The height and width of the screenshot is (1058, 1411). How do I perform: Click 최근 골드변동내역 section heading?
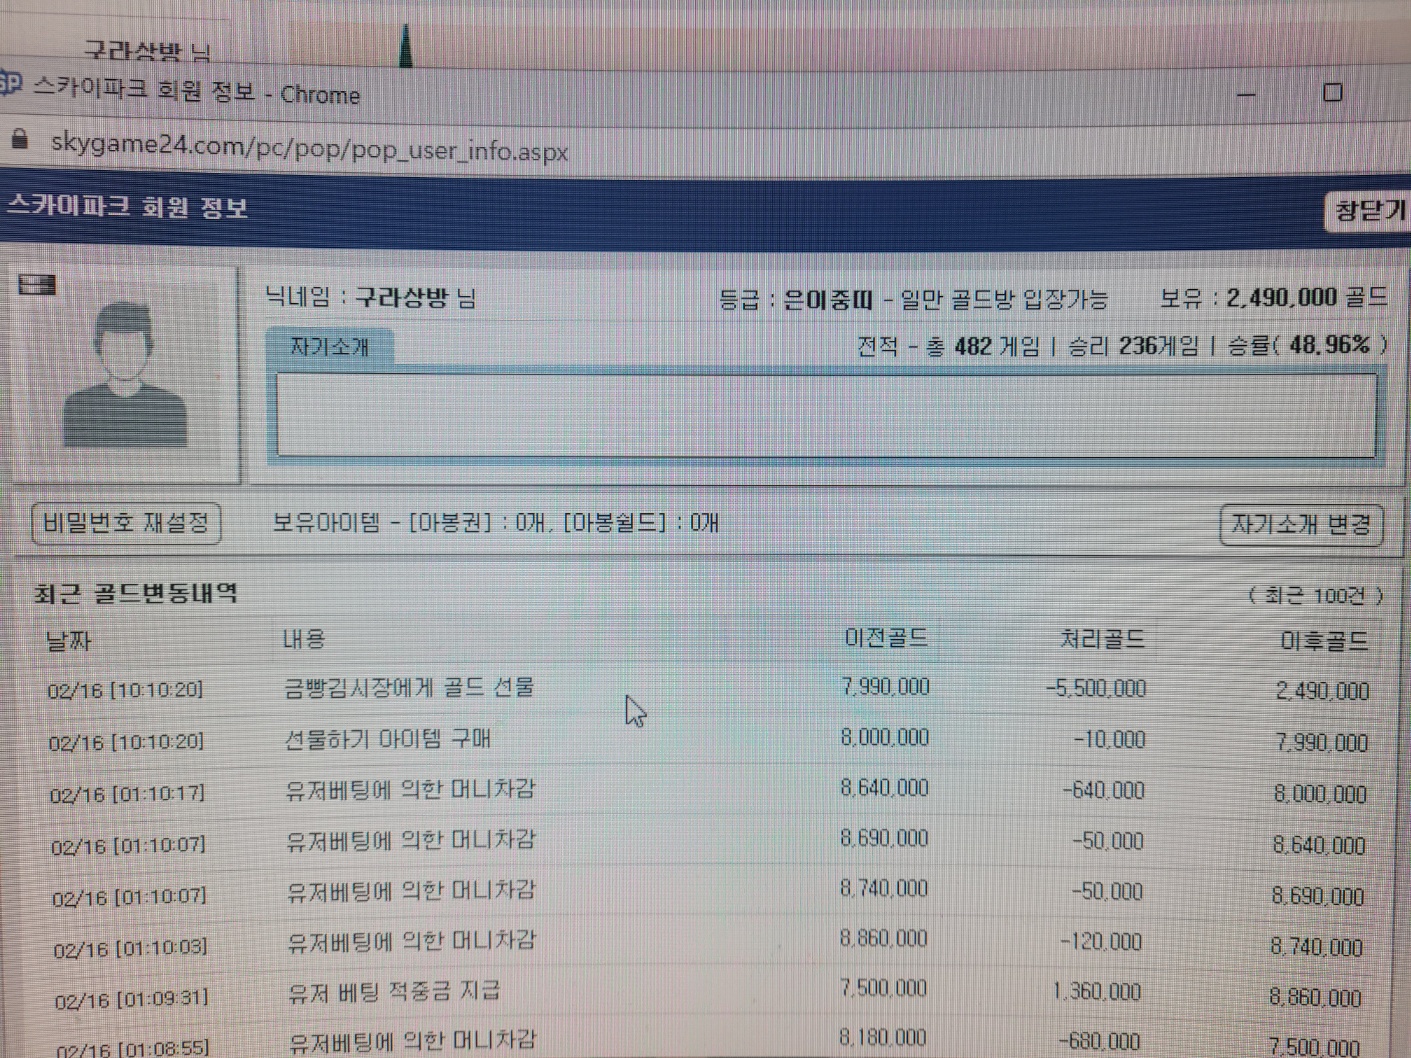[x=136, y=593]
